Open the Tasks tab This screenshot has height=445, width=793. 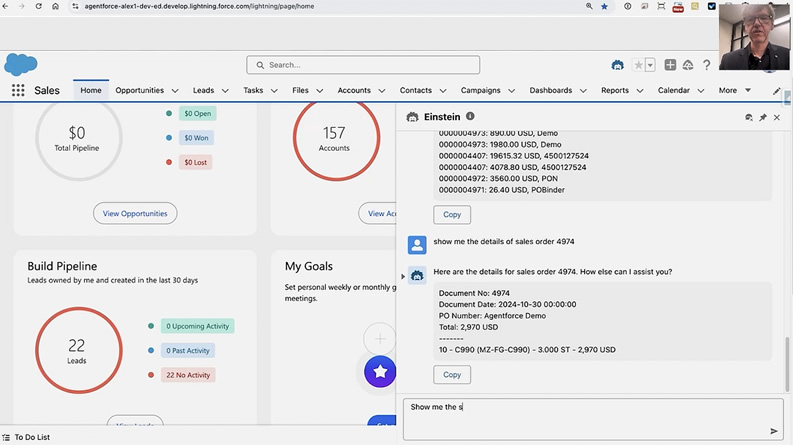pos(253,90)
